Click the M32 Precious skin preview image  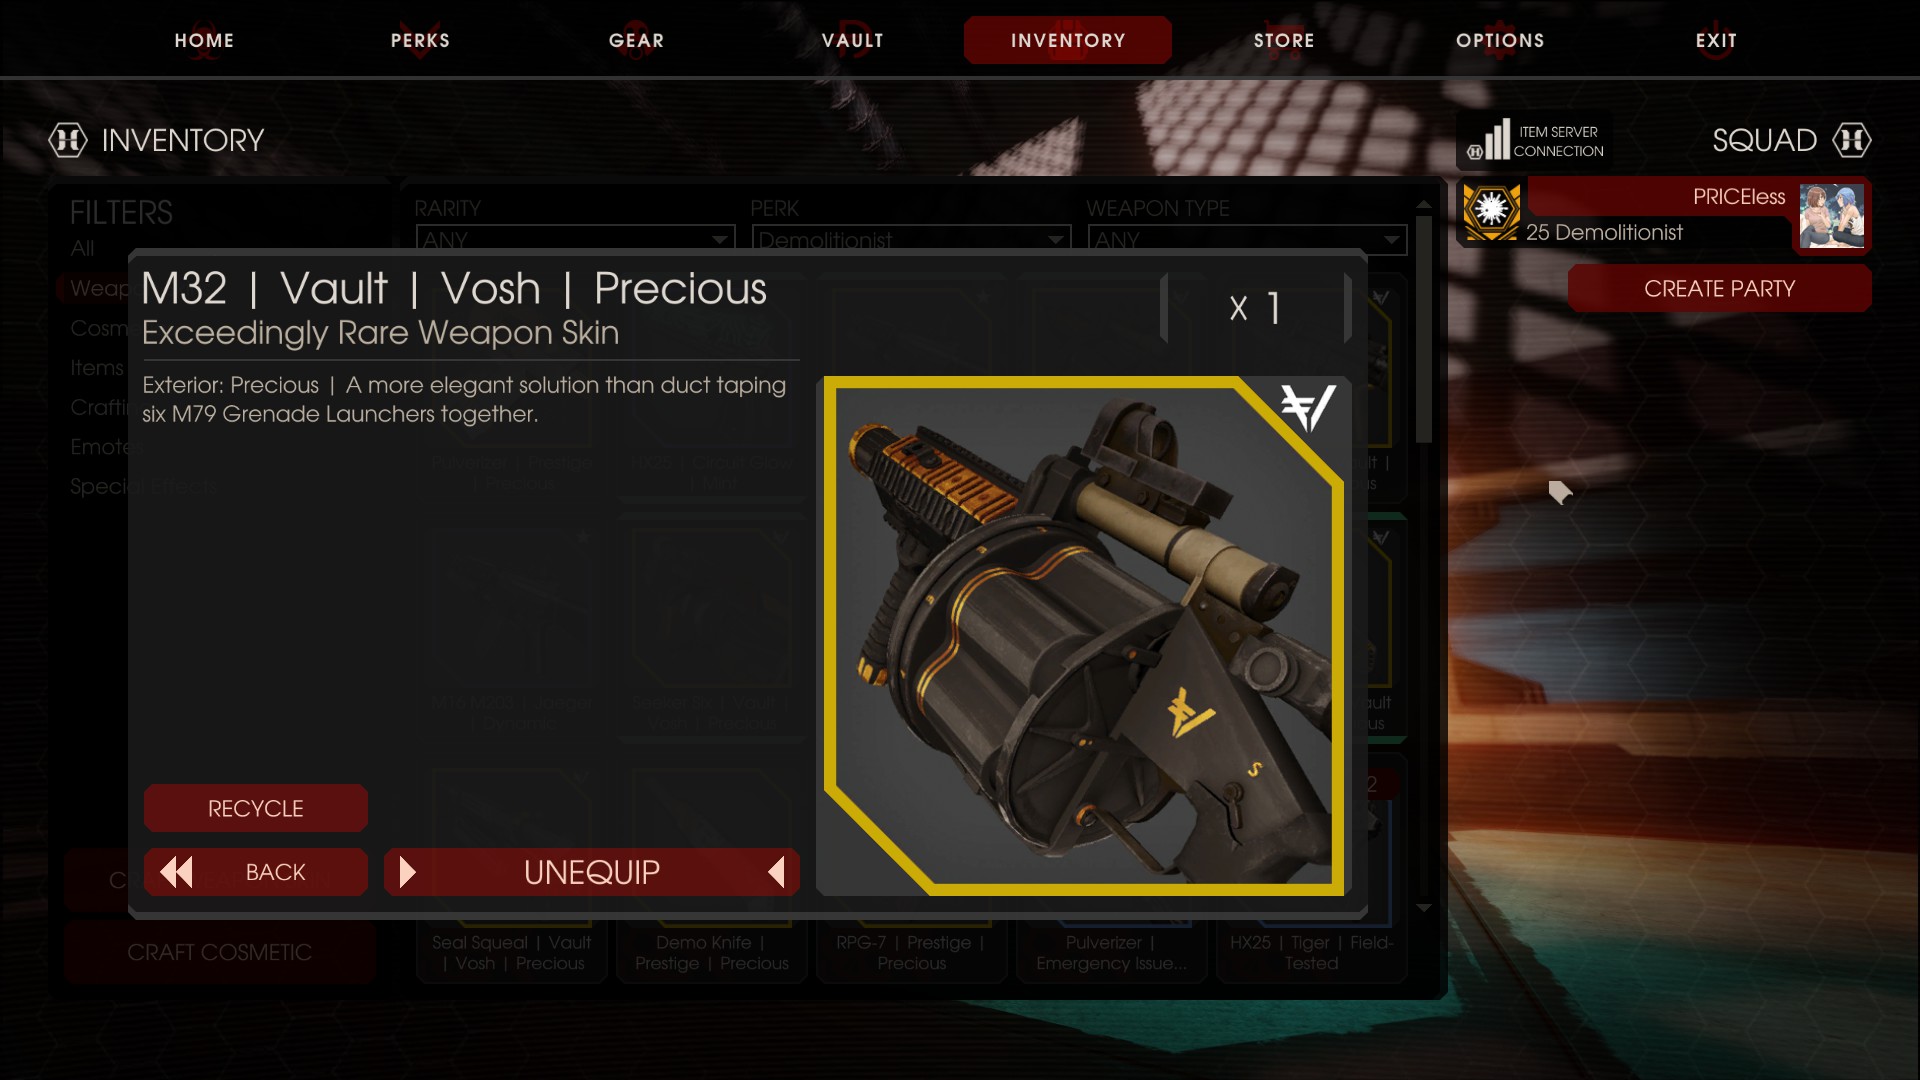(1083, 636)
